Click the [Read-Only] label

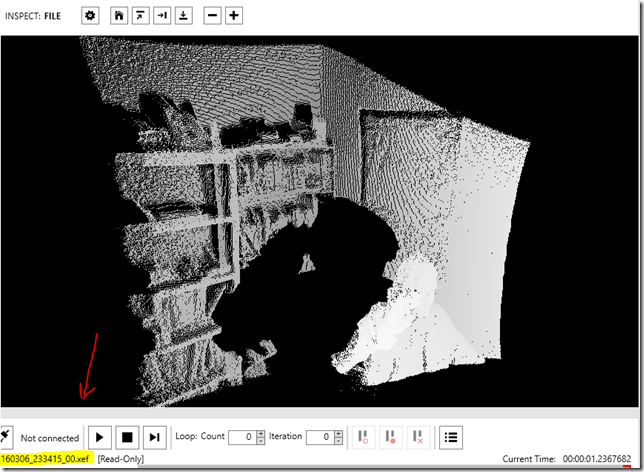(121, 459)
